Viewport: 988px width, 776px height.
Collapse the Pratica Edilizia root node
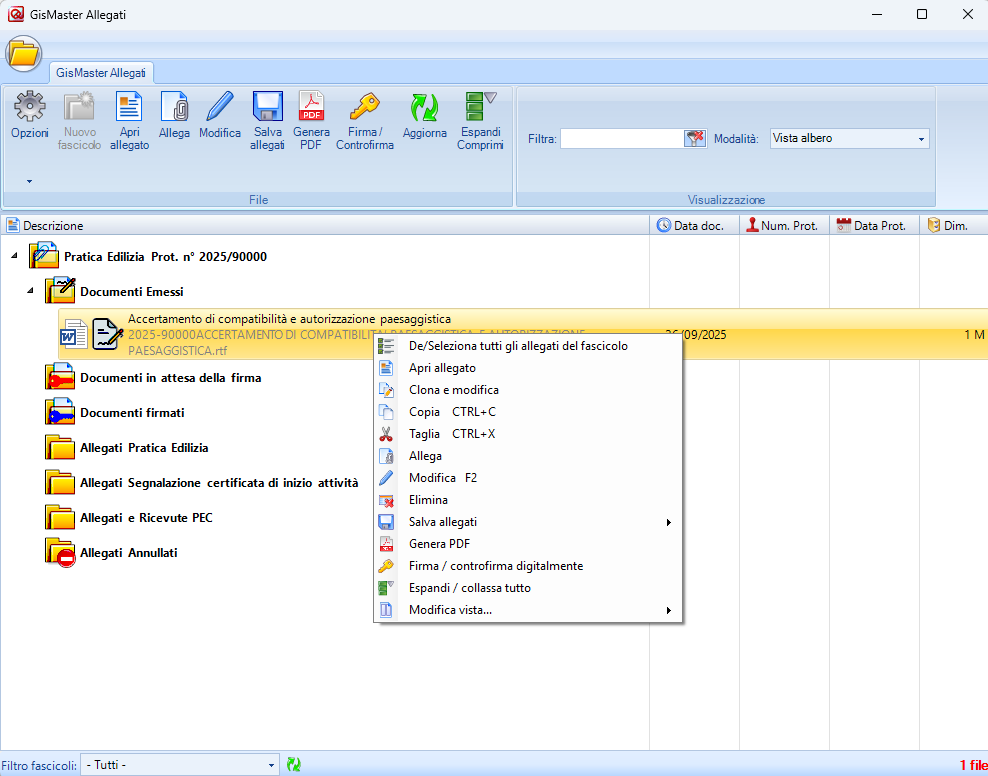[15, 257]
